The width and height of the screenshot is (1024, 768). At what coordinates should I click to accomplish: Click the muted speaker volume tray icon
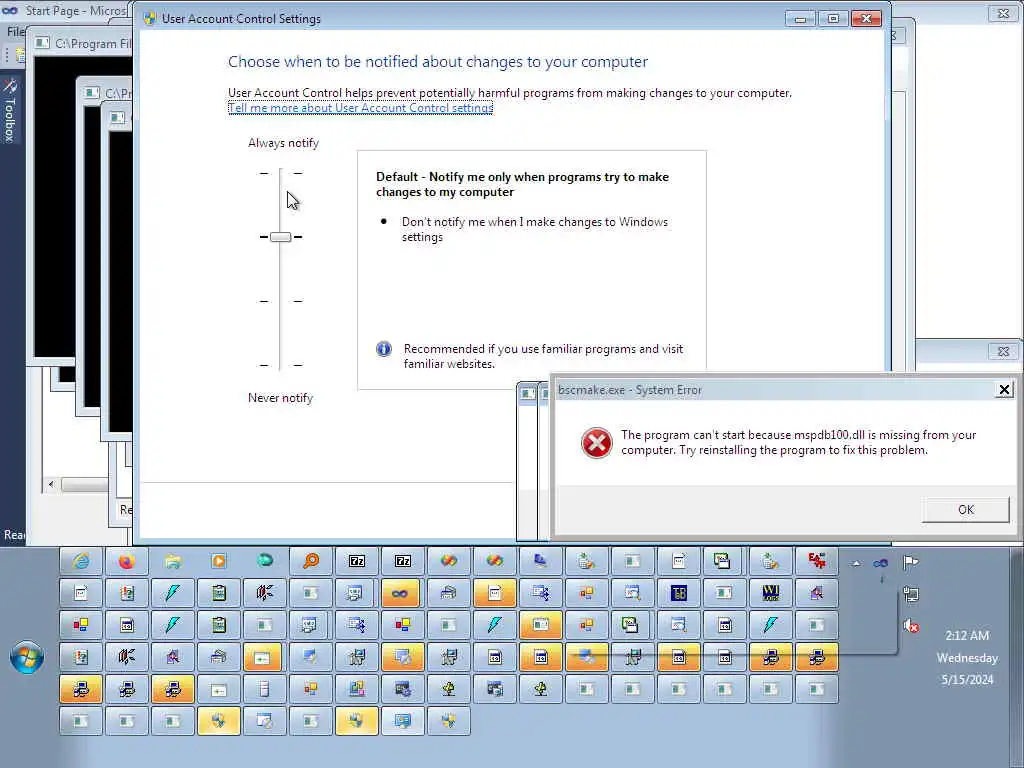pos(910,626)
